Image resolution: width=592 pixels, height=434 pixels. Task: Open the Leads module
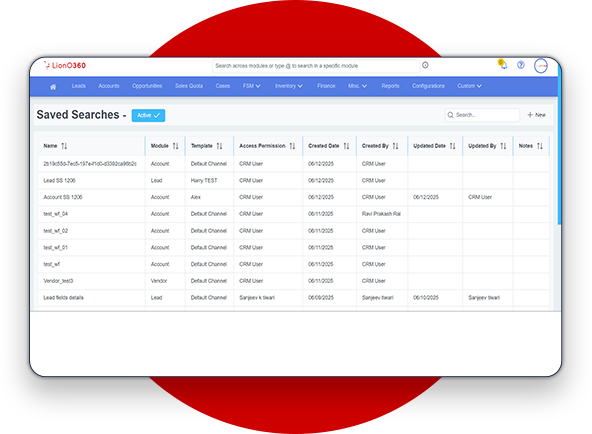pos(79,86)
